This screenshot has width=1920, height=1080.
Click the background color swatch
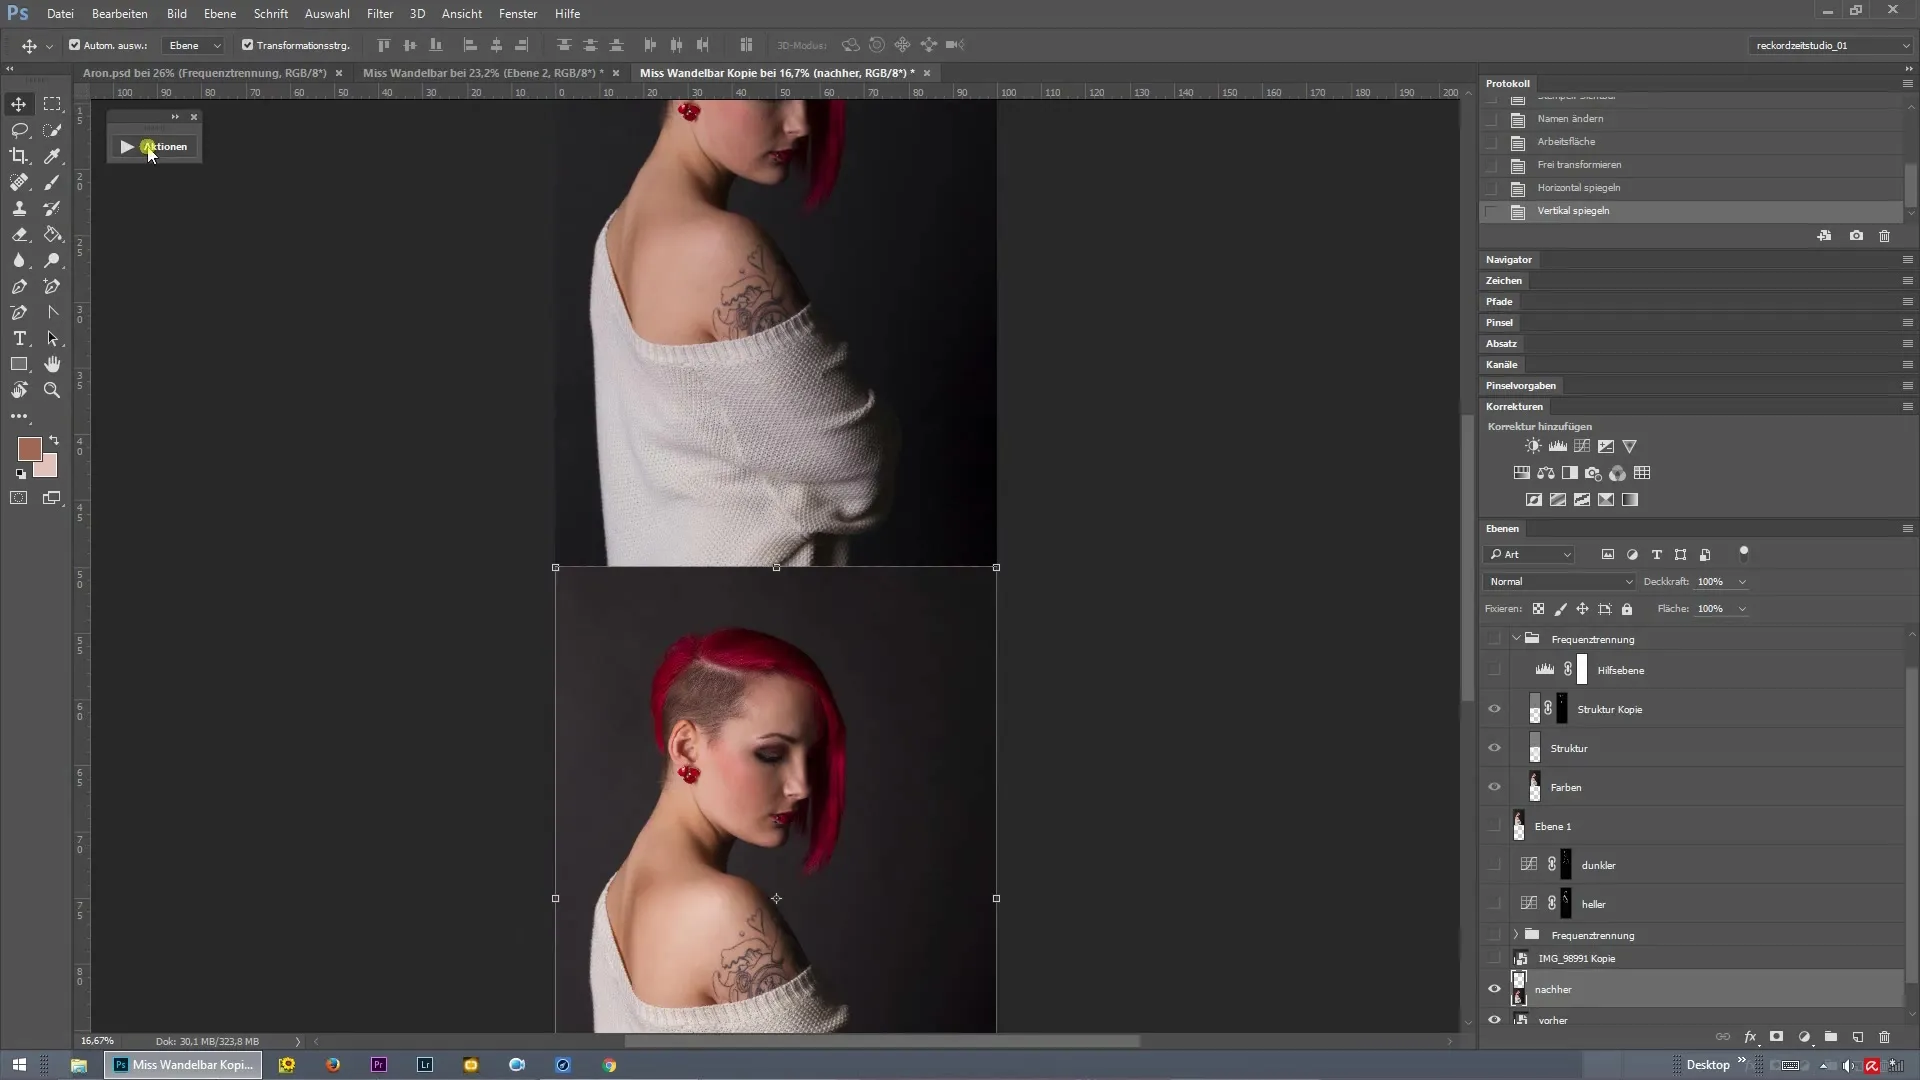pyautogui.click(x=48, y=468)
